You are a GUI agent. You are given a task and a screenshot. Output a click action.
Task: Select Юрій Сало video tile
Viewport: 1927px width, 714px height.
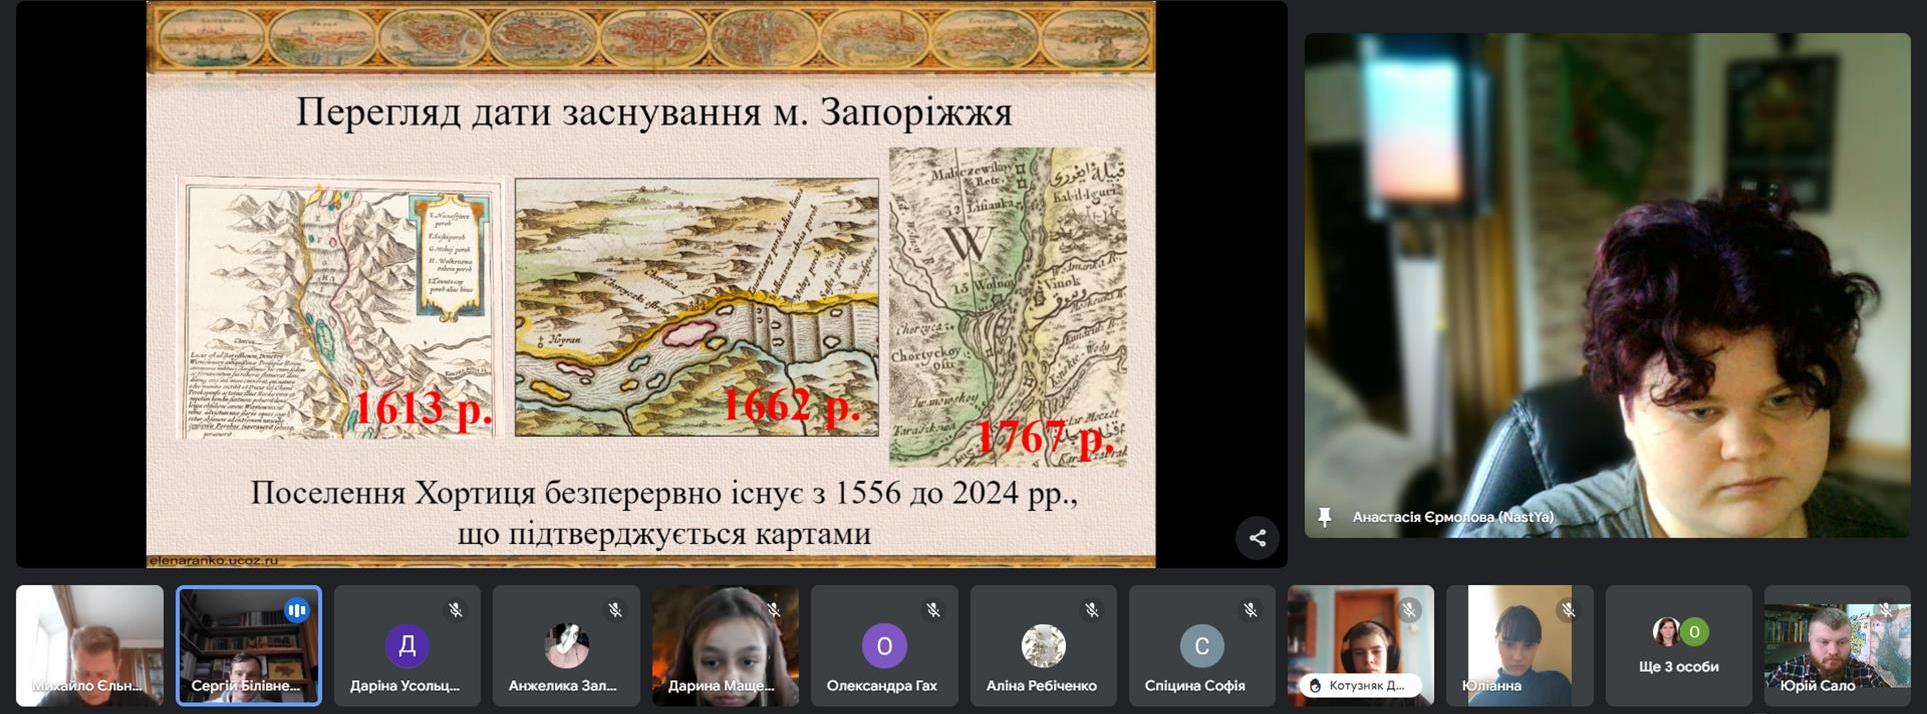(x=1836, y=646)
